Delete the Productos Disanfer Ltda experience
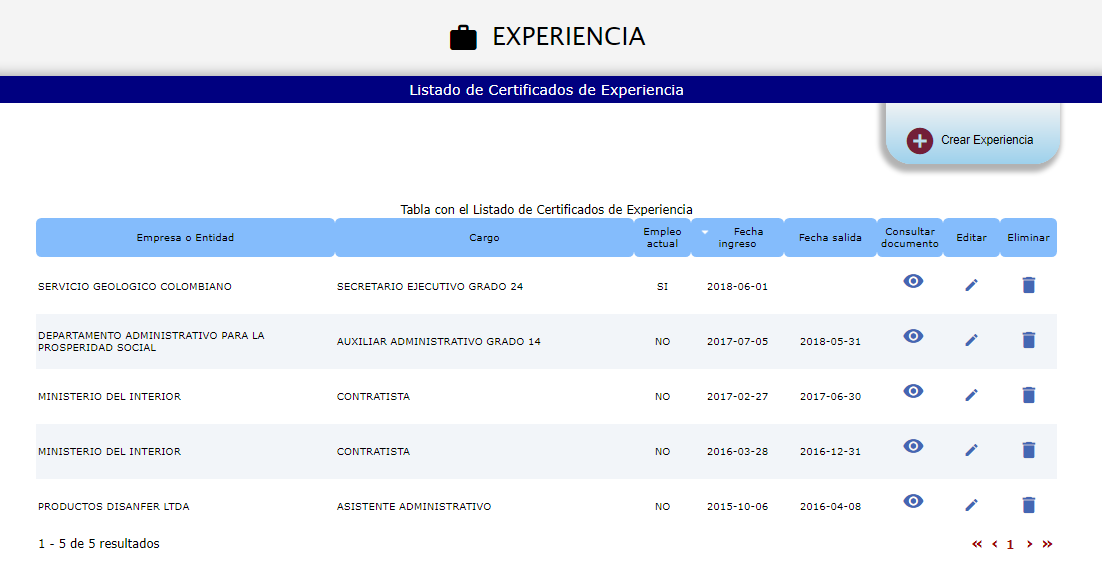The width and height of the screenshot is (1102, 569). [1028, 504]
